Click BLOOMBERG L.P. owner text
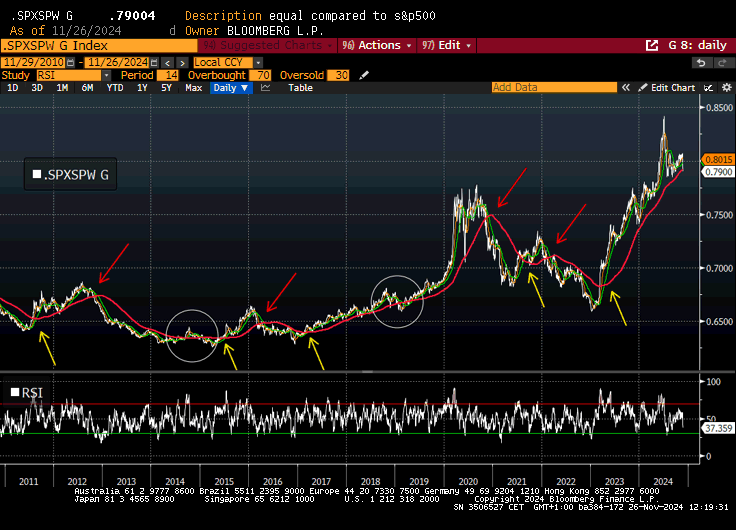The width and height of the screenshot is (736, 530). [x=276, y=31]
